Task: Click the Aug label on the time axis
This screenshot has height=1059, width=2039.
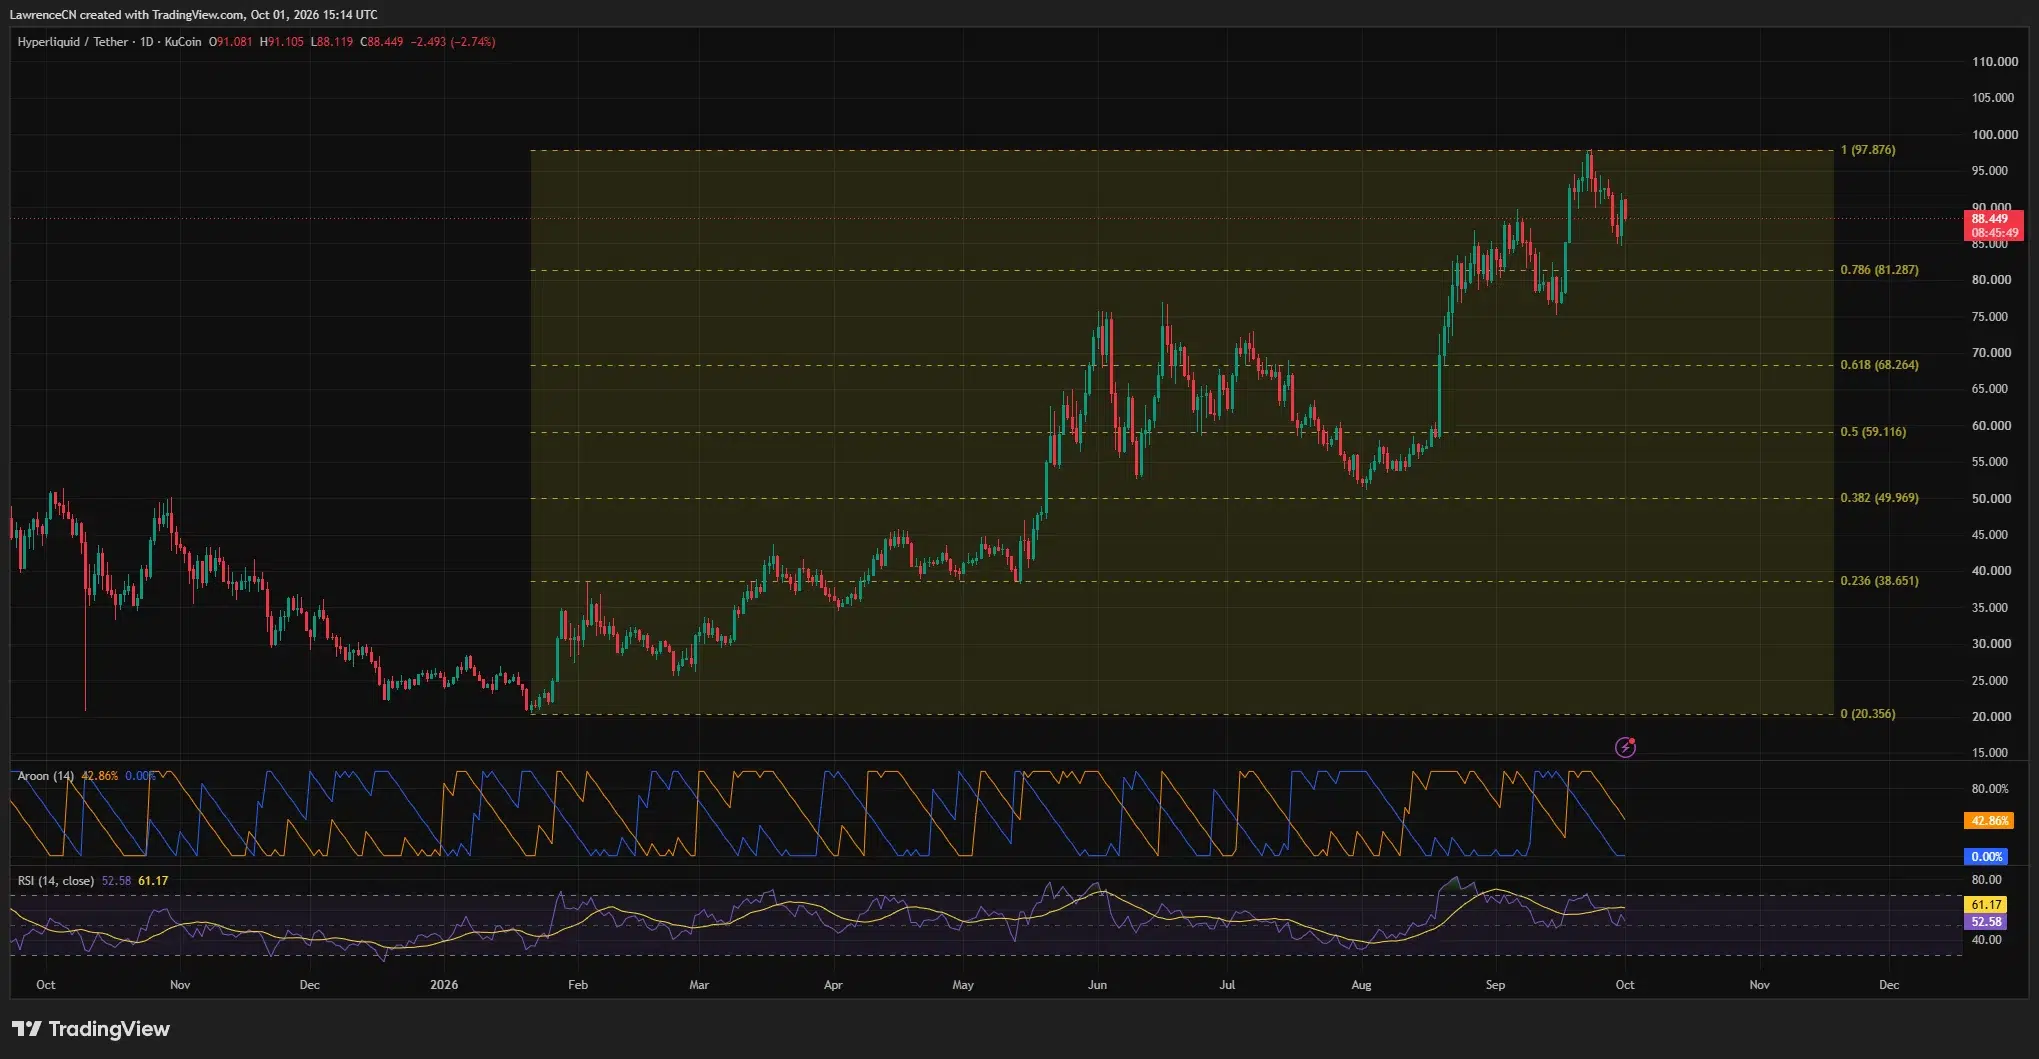Action: tap(1361, 985)
